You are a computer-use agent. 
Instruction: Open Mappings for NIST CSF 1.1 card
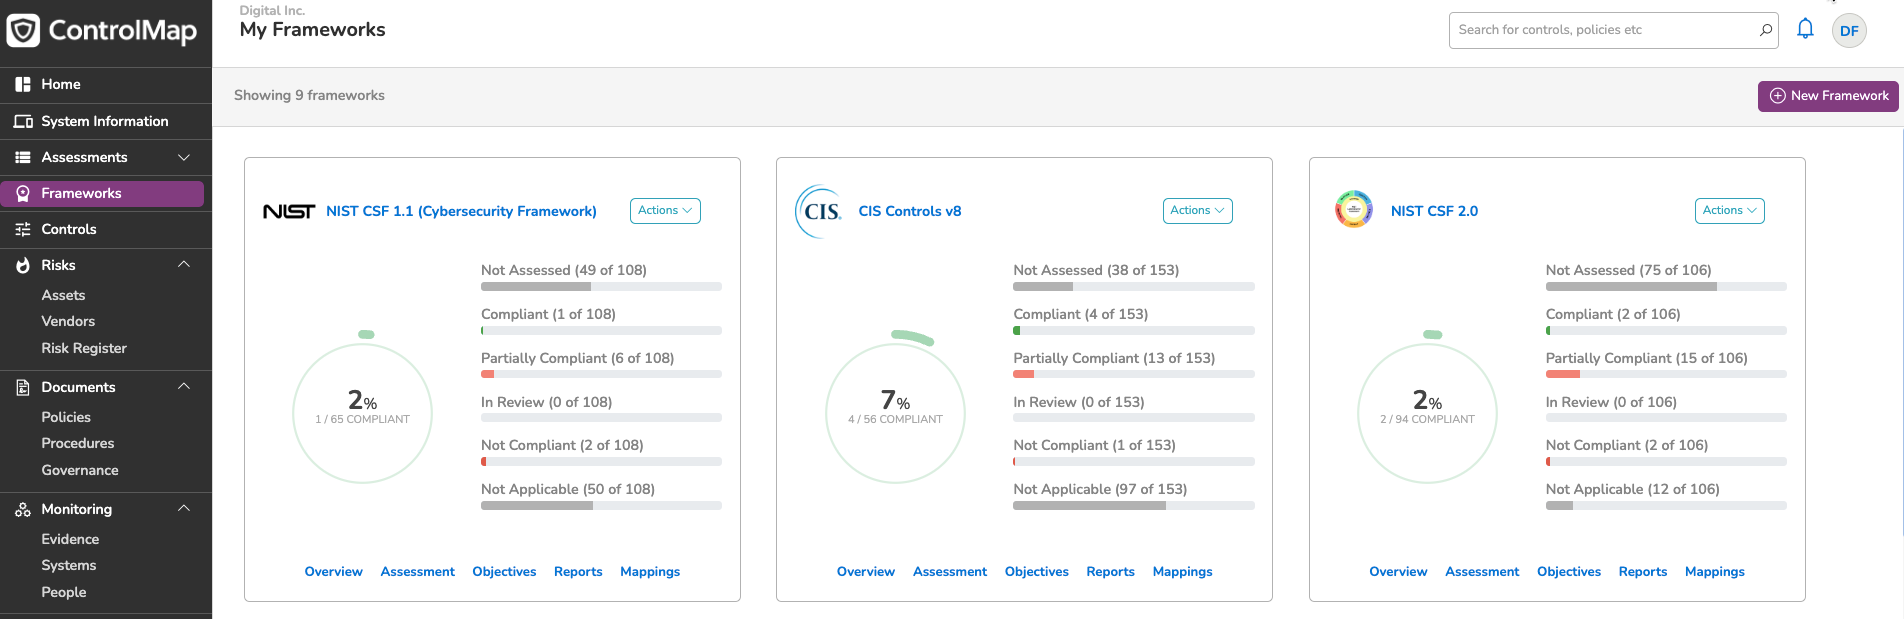click(650, 572)
